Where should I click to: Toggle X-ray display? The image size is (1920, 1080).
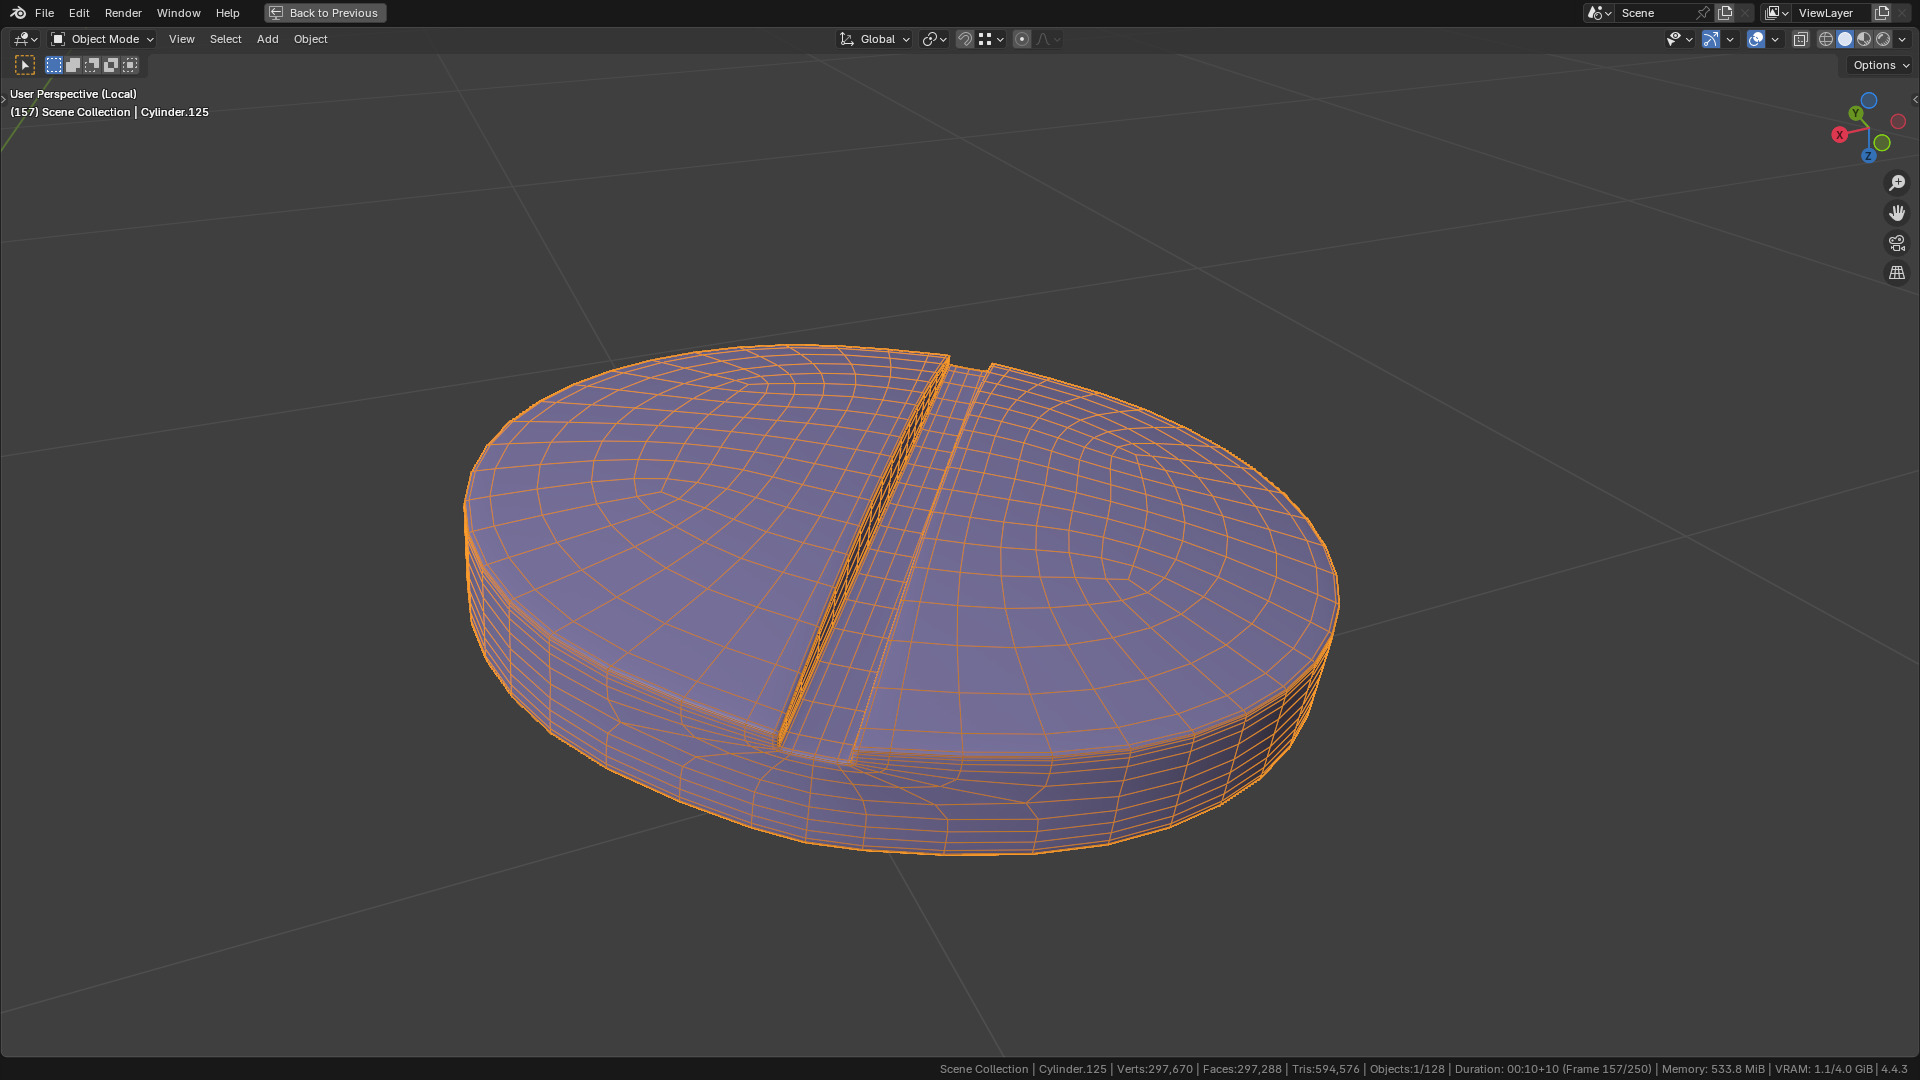coord(1800,39)
